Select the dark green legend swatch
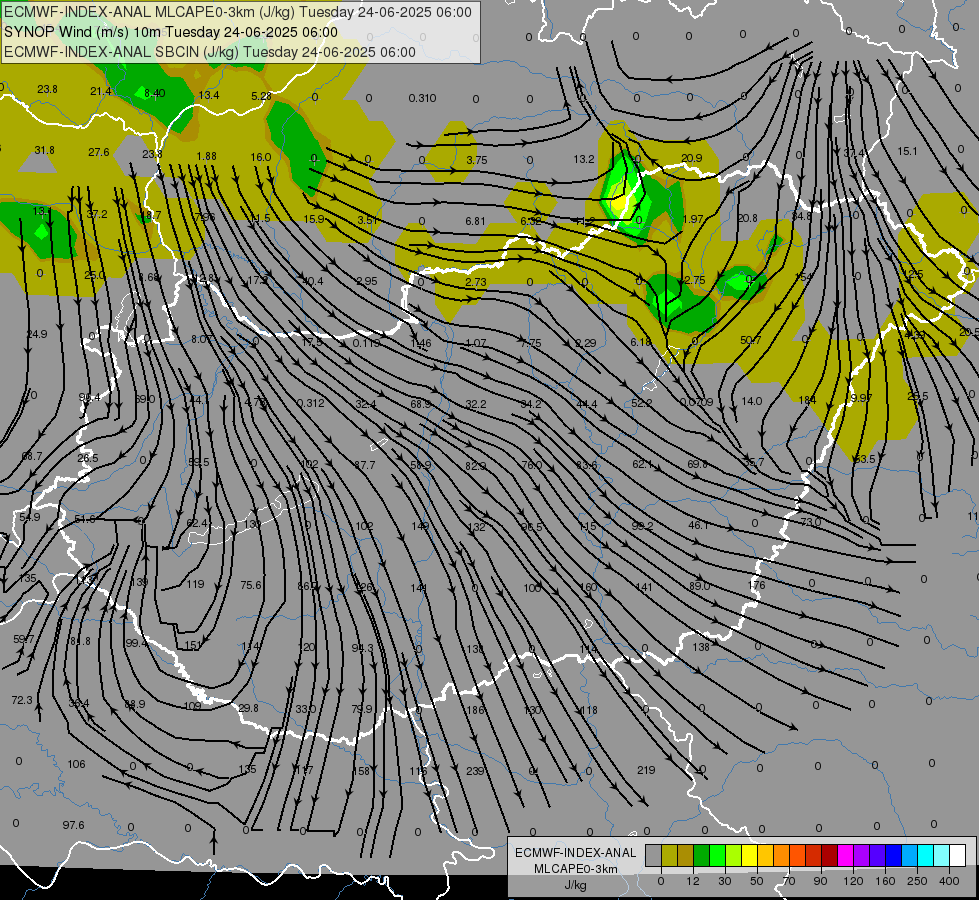Image resolution: width=979 pixels, height=900 pixels. coord(702,856)
